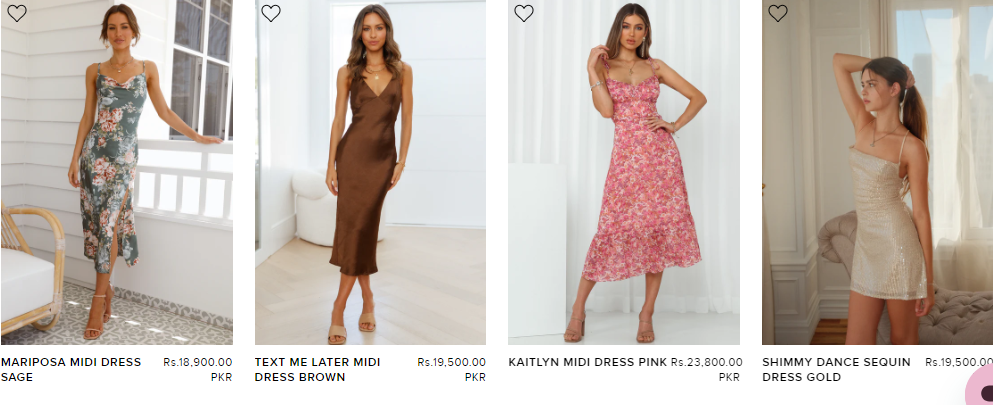The width and height of the screenshot is (993, 405).
Task: Click PKR label under Kaitlyn dress price
Action: tap(729, 377)
